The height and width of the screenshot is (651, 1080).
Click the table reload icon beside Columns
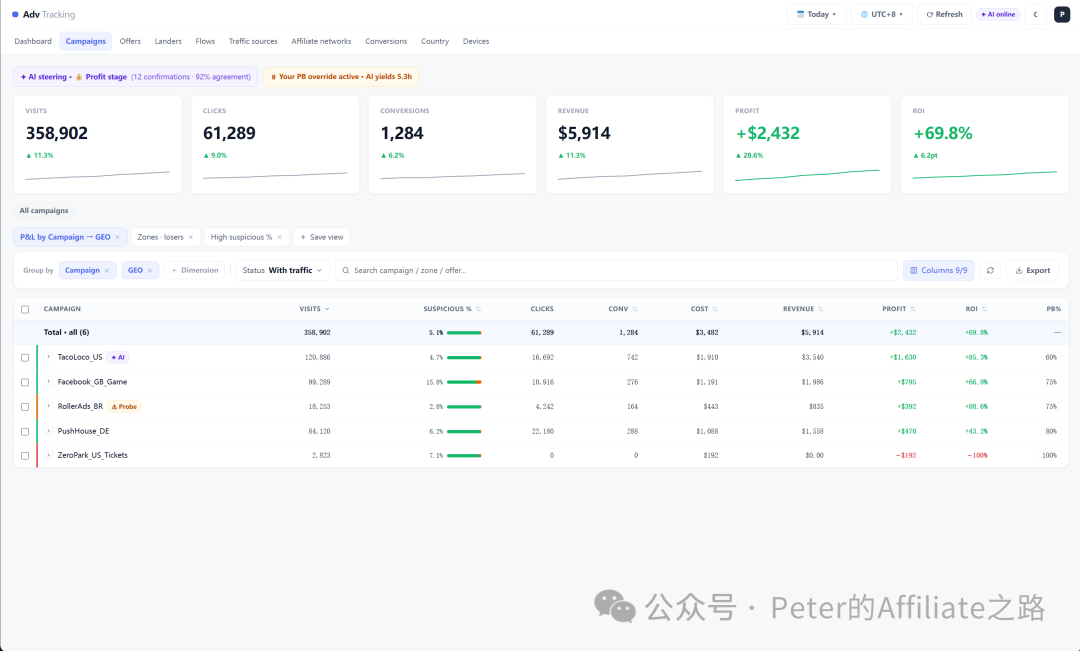pos(990,271)
